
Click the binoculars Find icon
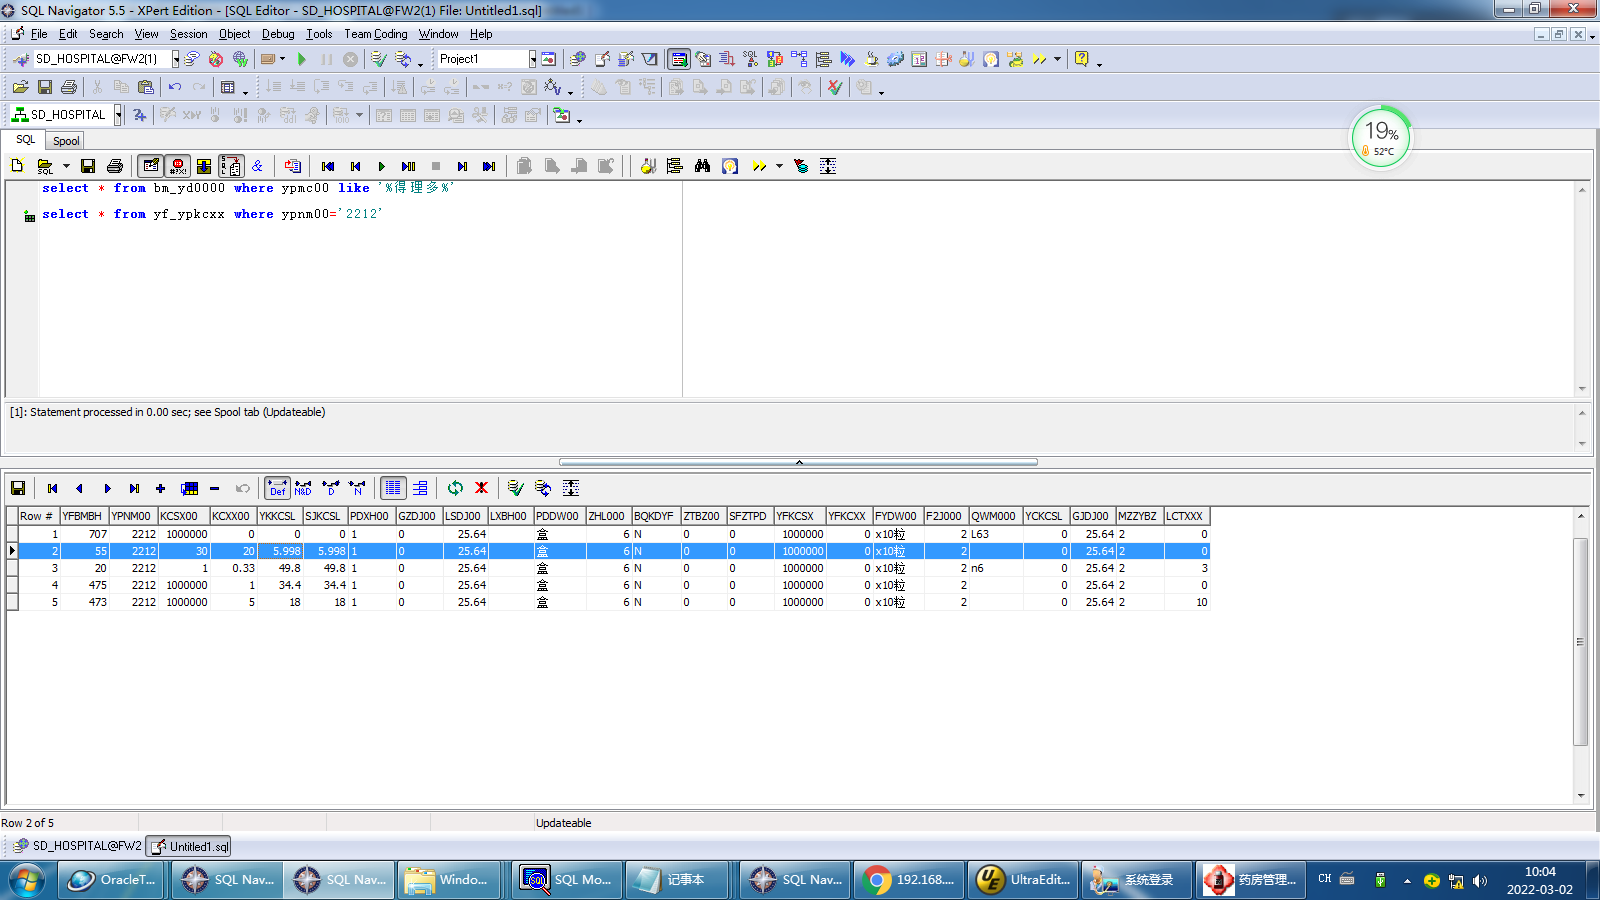point(702,166)
